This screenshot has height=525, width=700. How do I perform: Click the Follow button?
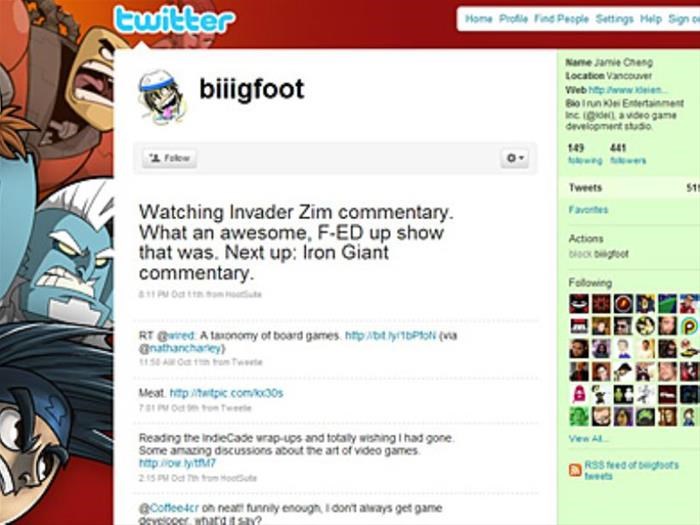[x=170, y=158]
